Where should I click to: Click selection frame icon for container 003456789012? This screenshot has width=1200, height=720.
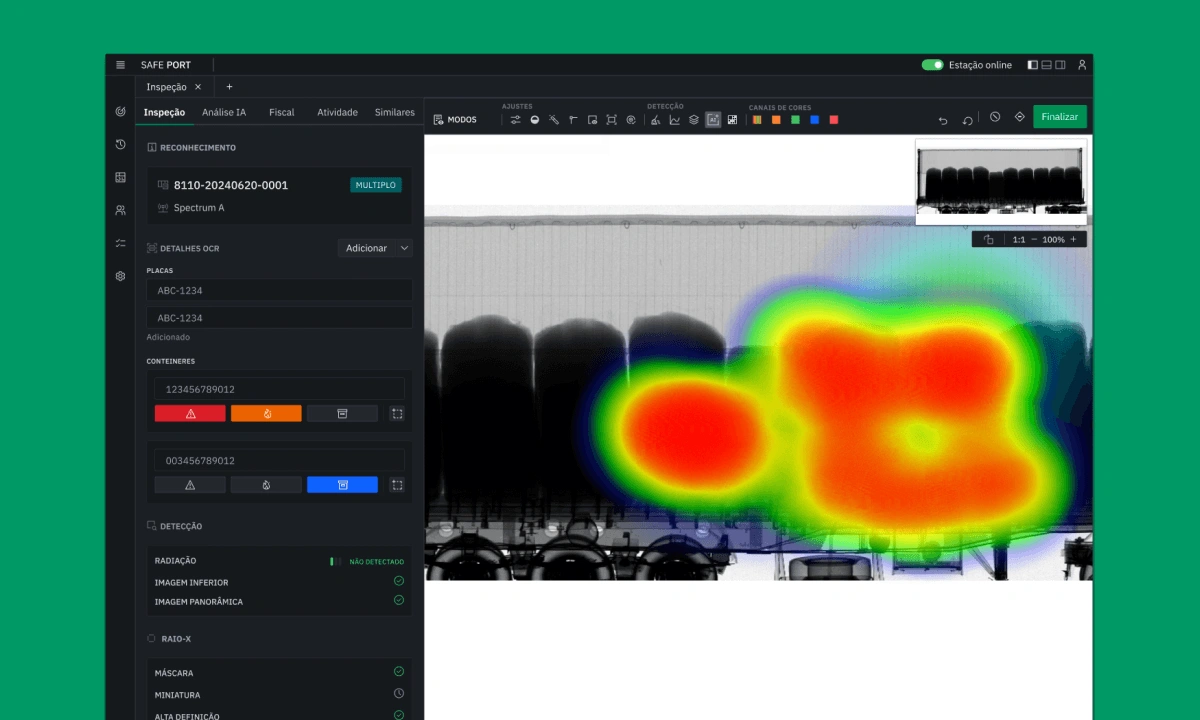click(397, 485)
